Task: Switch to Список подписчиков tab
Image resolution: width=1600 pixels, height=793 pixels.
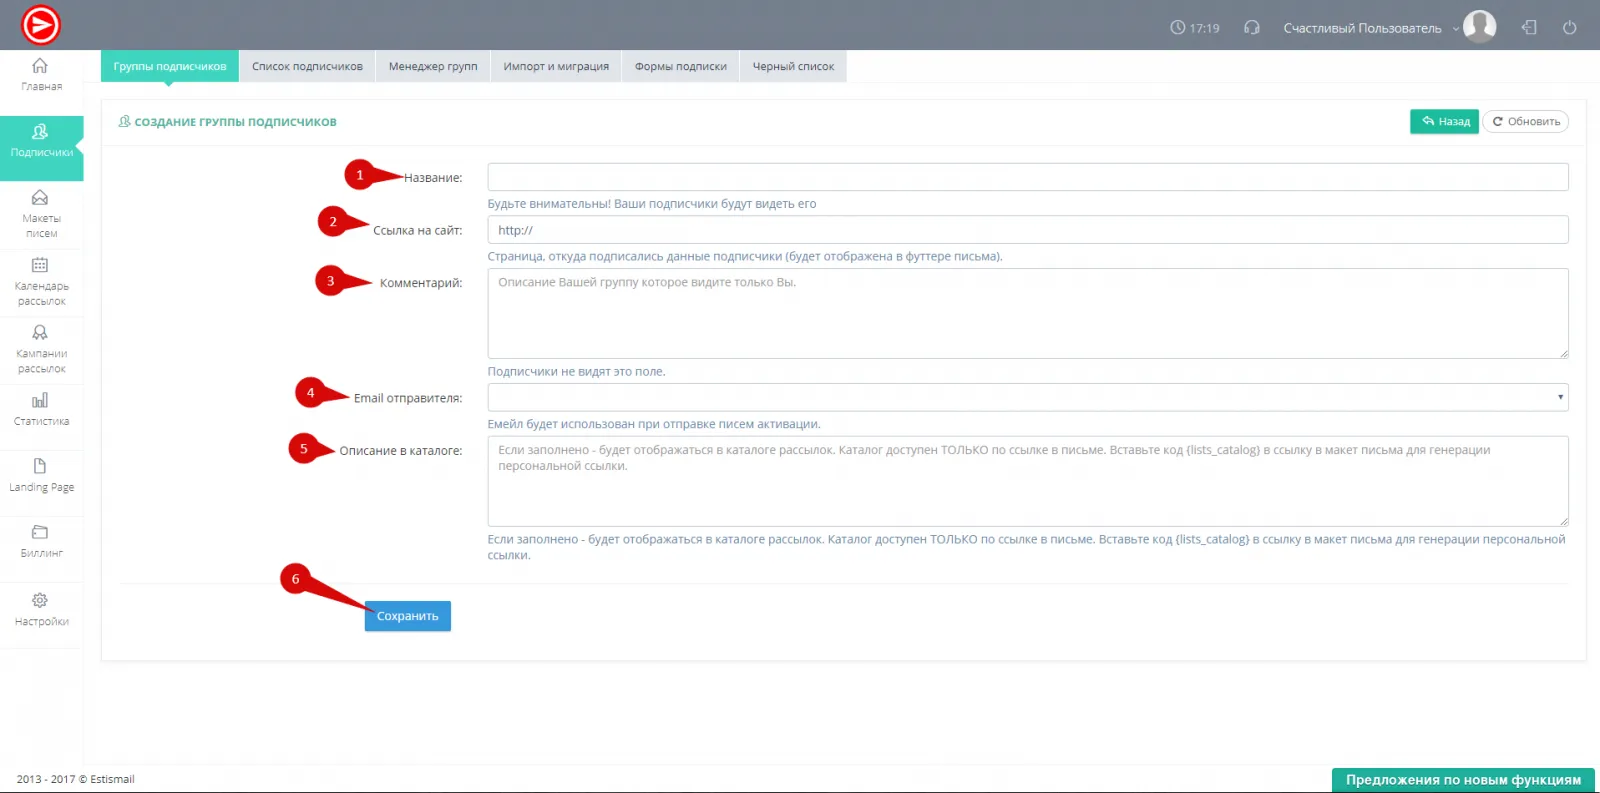Action: [x=307, y=67]
